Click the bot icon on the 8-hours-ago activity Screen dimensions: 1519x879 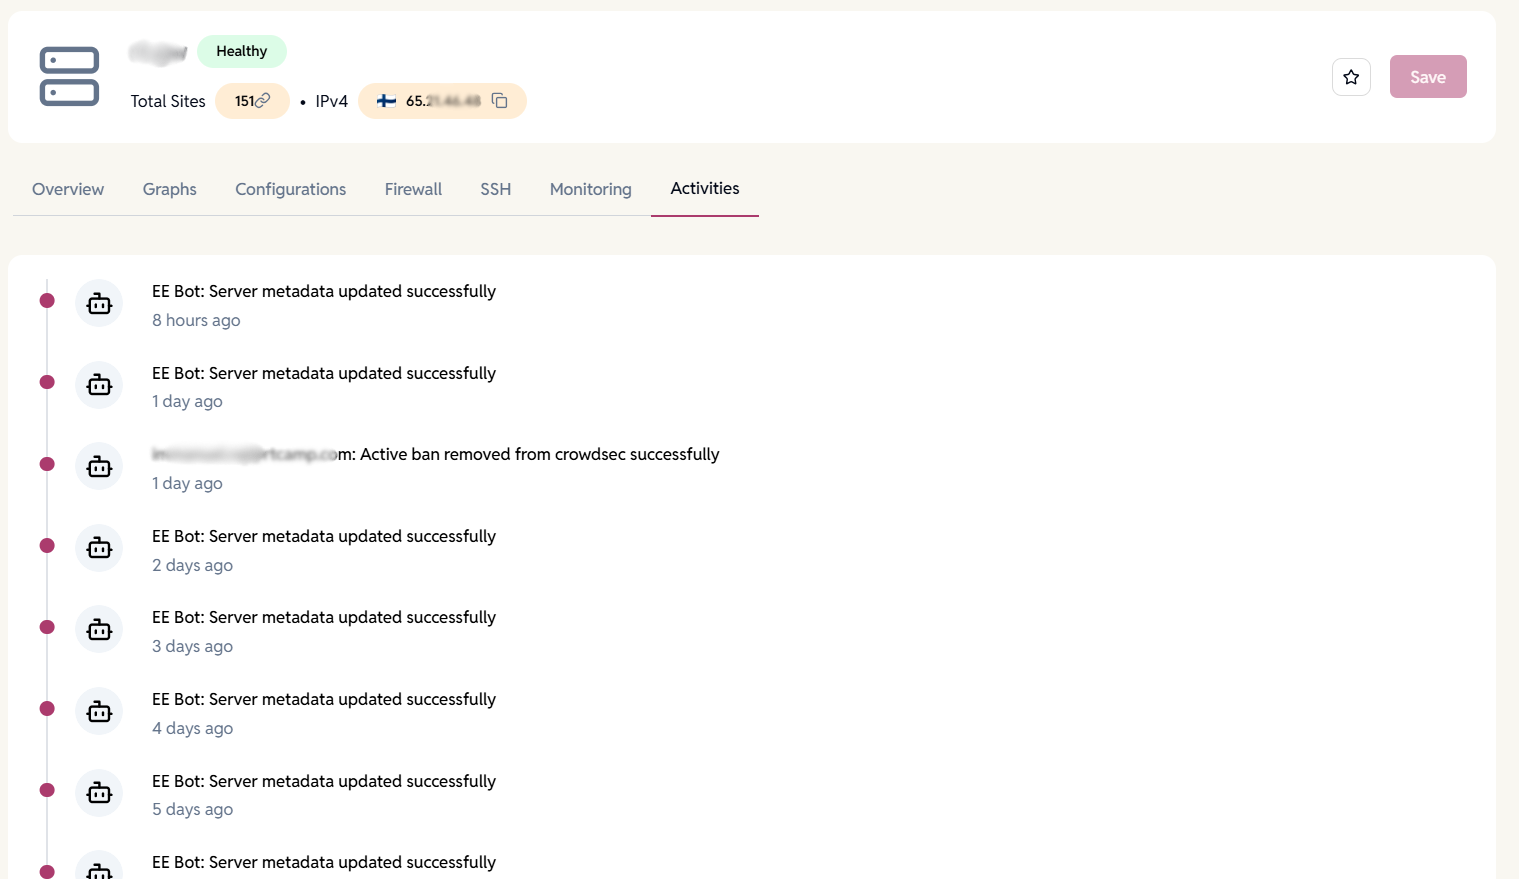coord(99,302)
